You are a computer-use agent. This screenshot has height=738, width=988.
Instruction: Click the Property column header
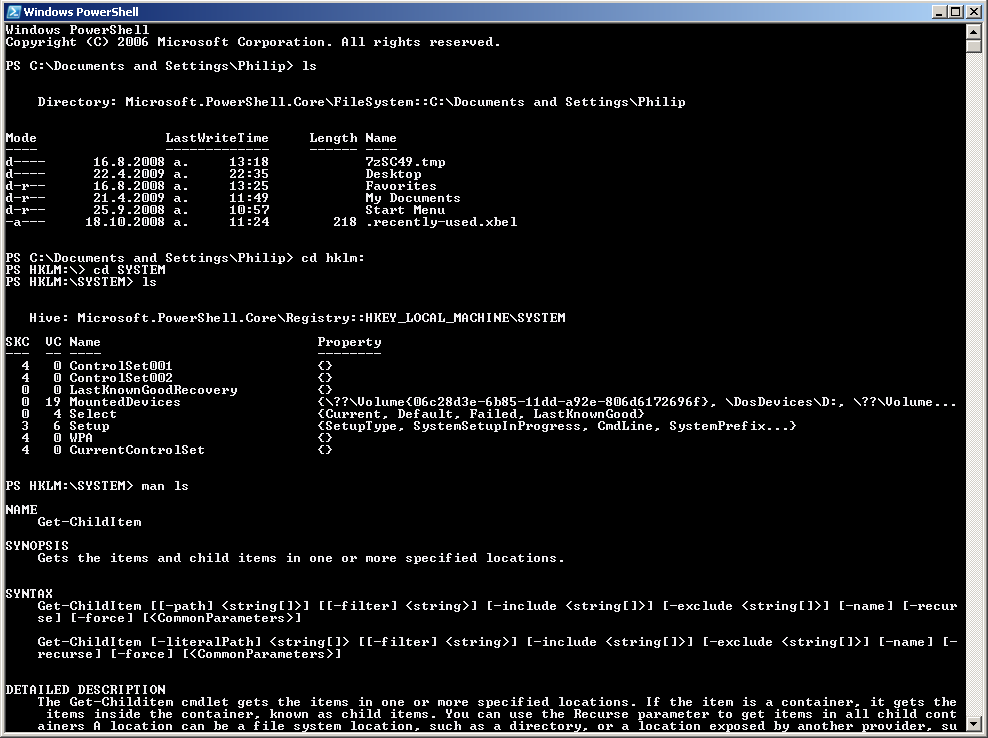[349, 342]
